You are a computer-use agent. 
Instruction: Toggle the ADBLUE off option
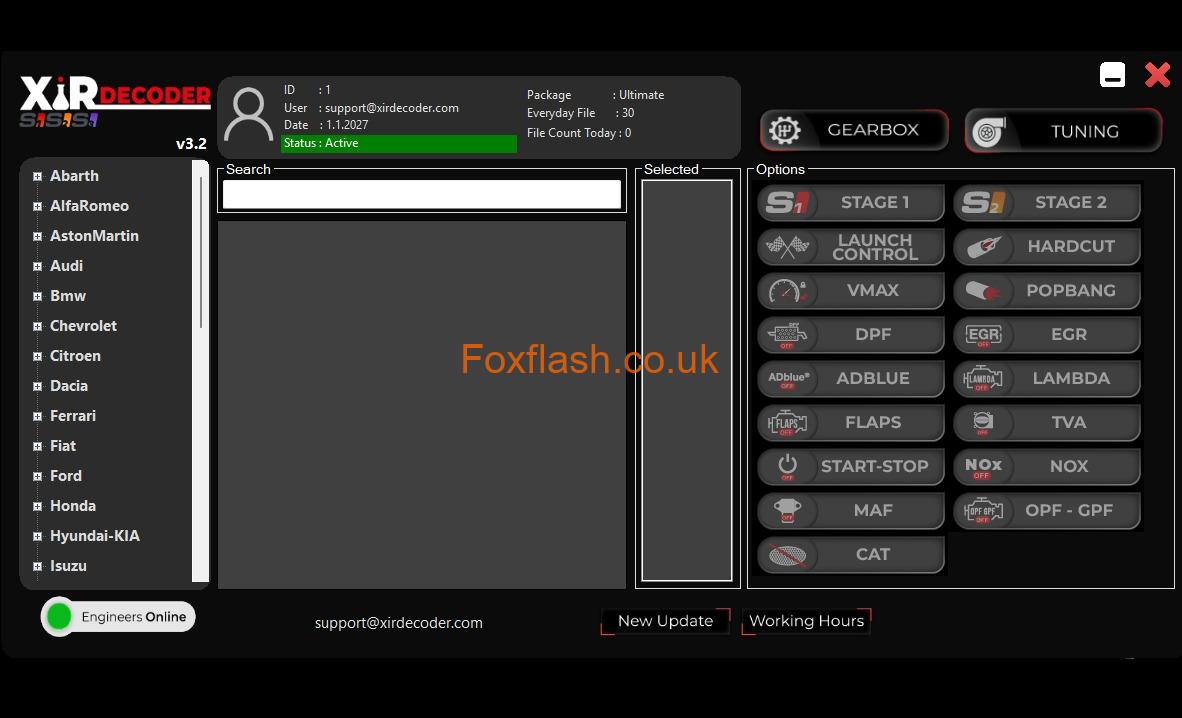[851, 379]
